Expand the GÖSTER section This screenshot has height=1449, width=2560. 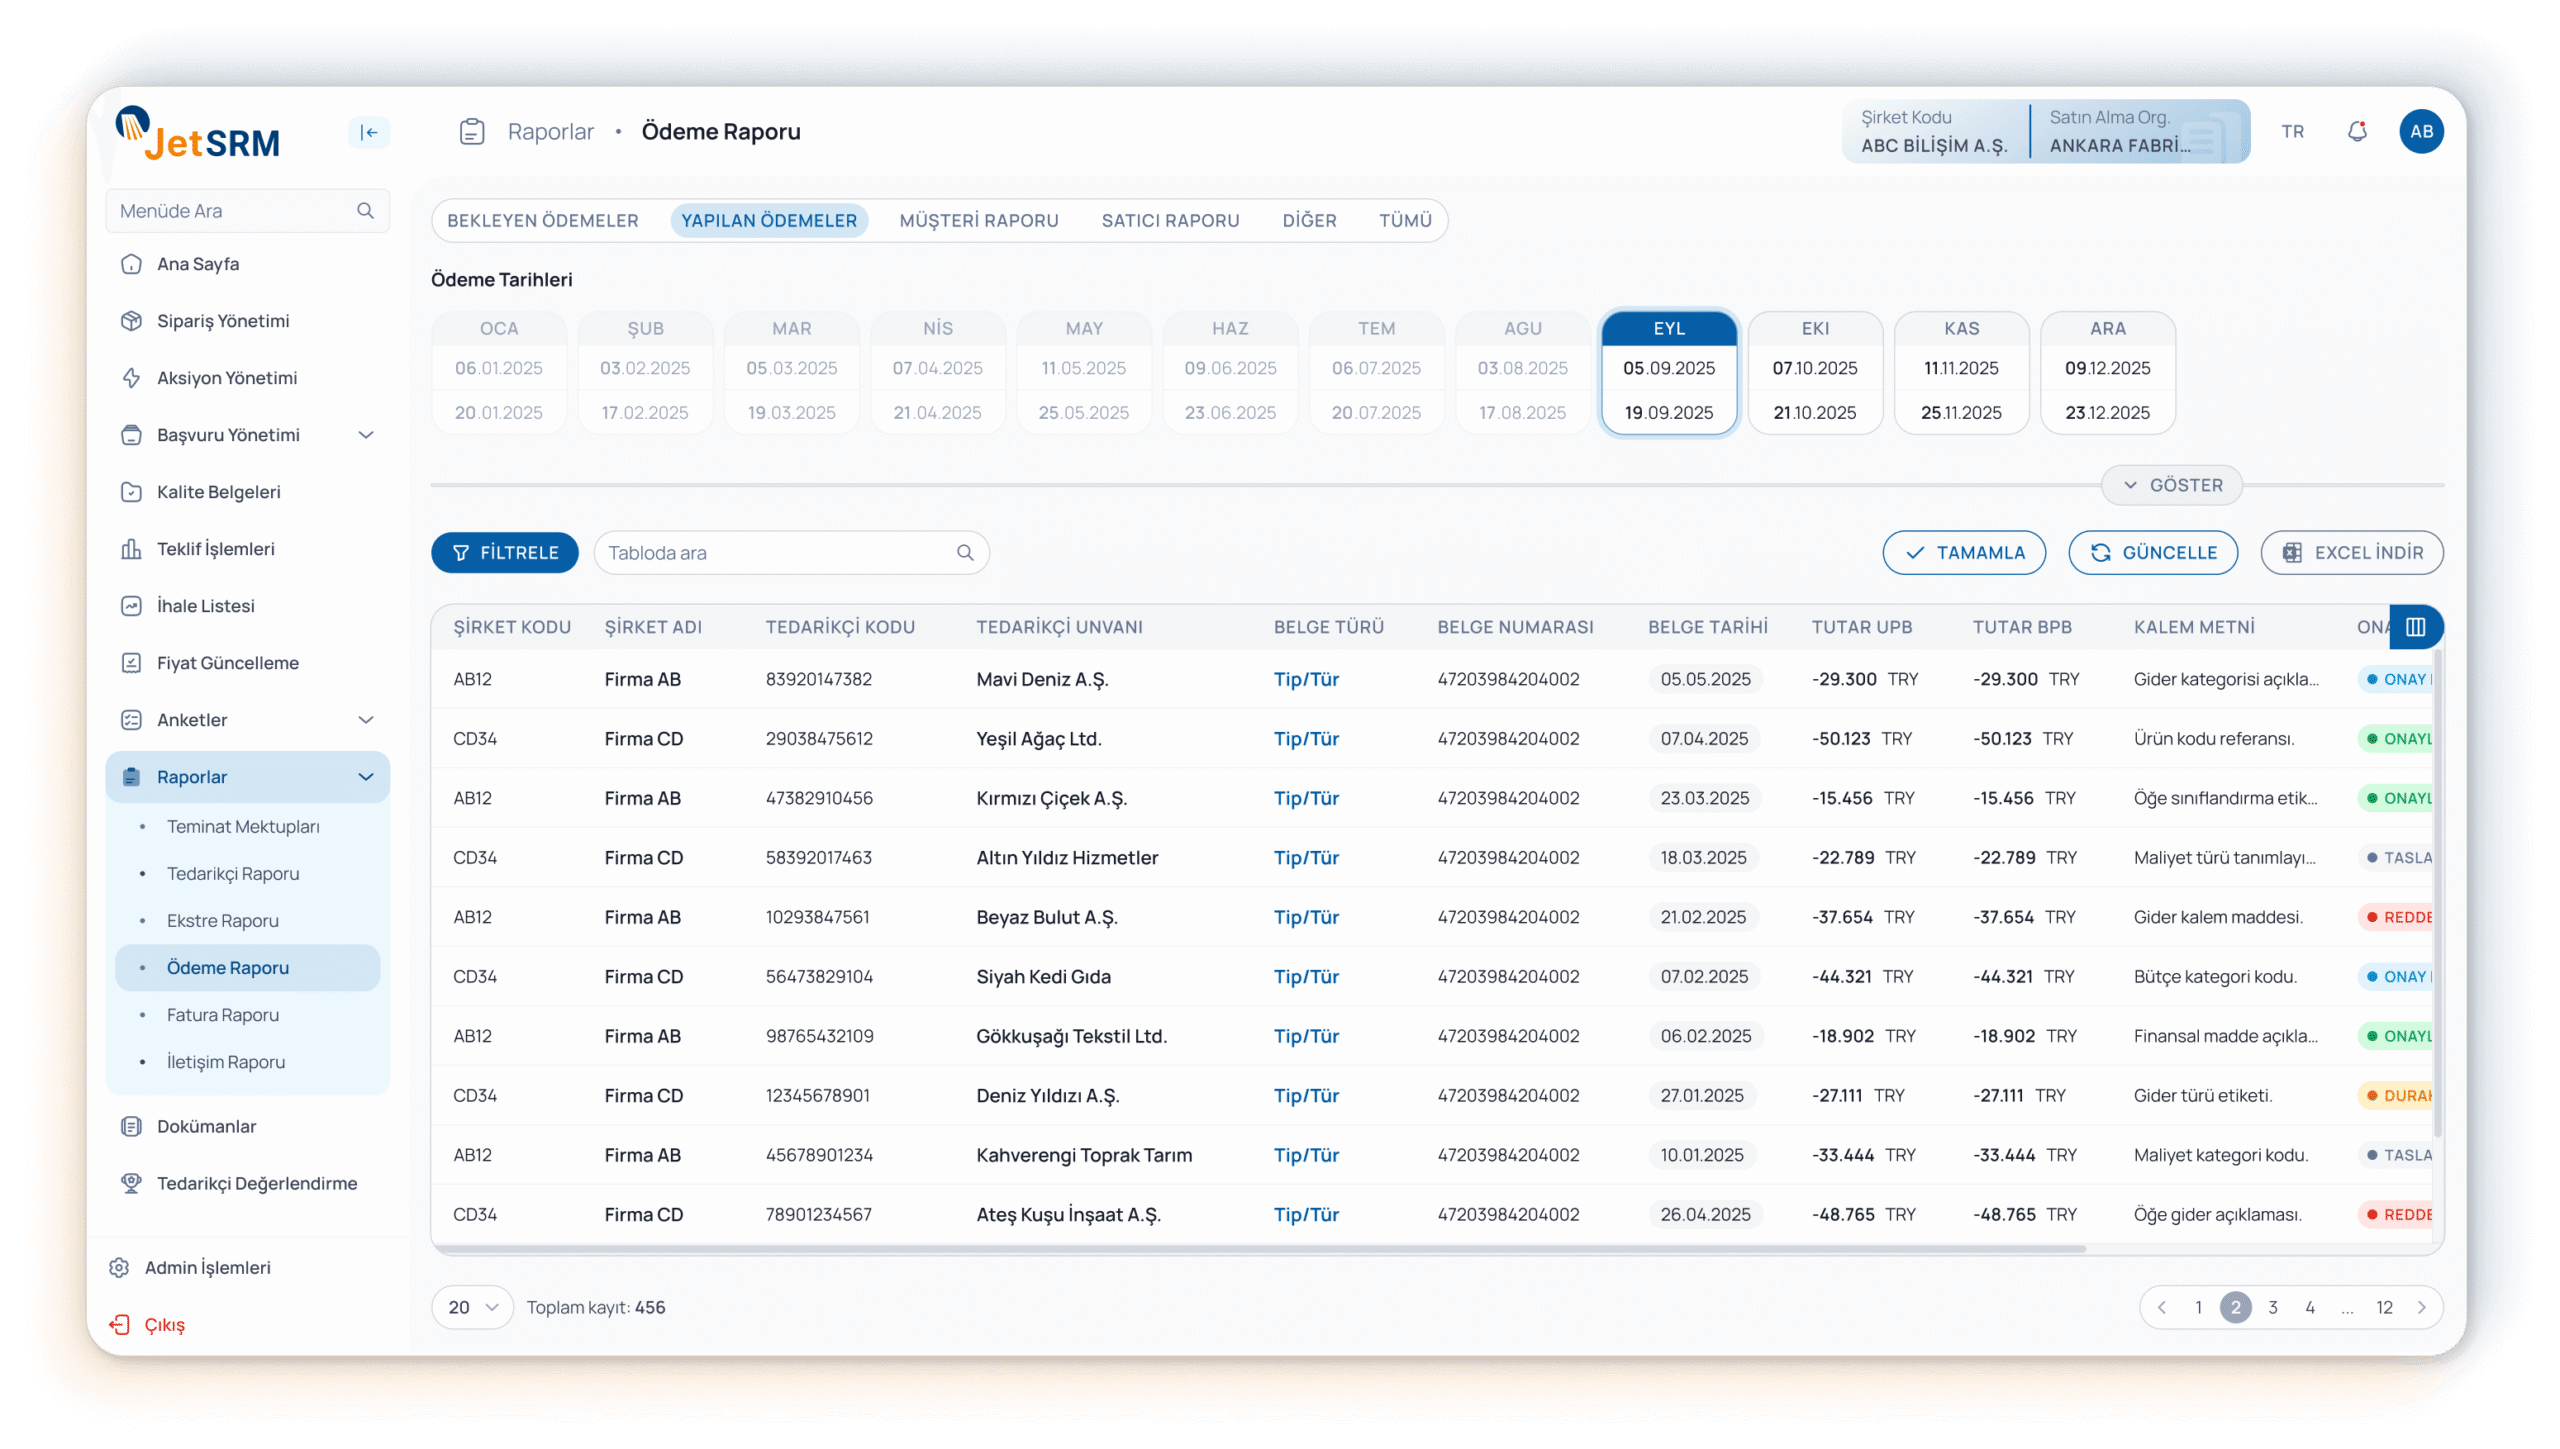click(2172, 485)
